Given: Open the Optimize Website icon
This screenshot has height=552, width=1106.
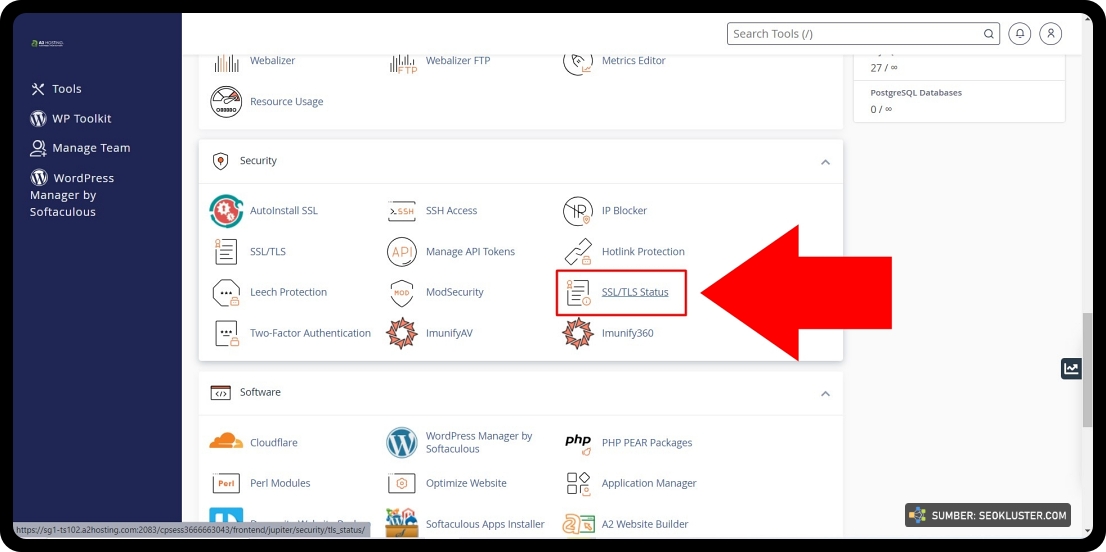Looking at the screenshot, I should [x=402, y=484].
